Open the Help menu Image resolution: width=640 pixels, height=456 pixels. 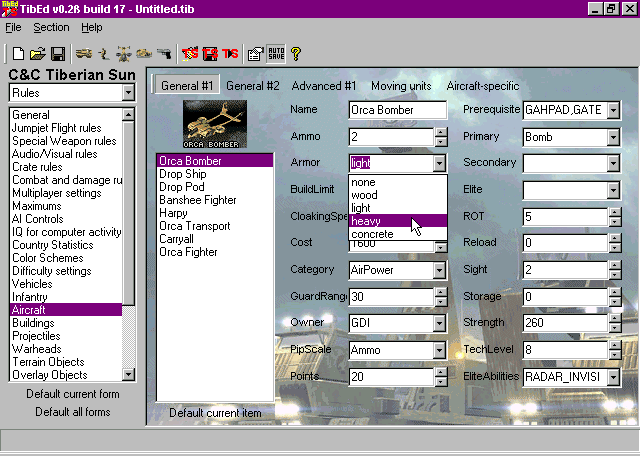pos(91,27)
